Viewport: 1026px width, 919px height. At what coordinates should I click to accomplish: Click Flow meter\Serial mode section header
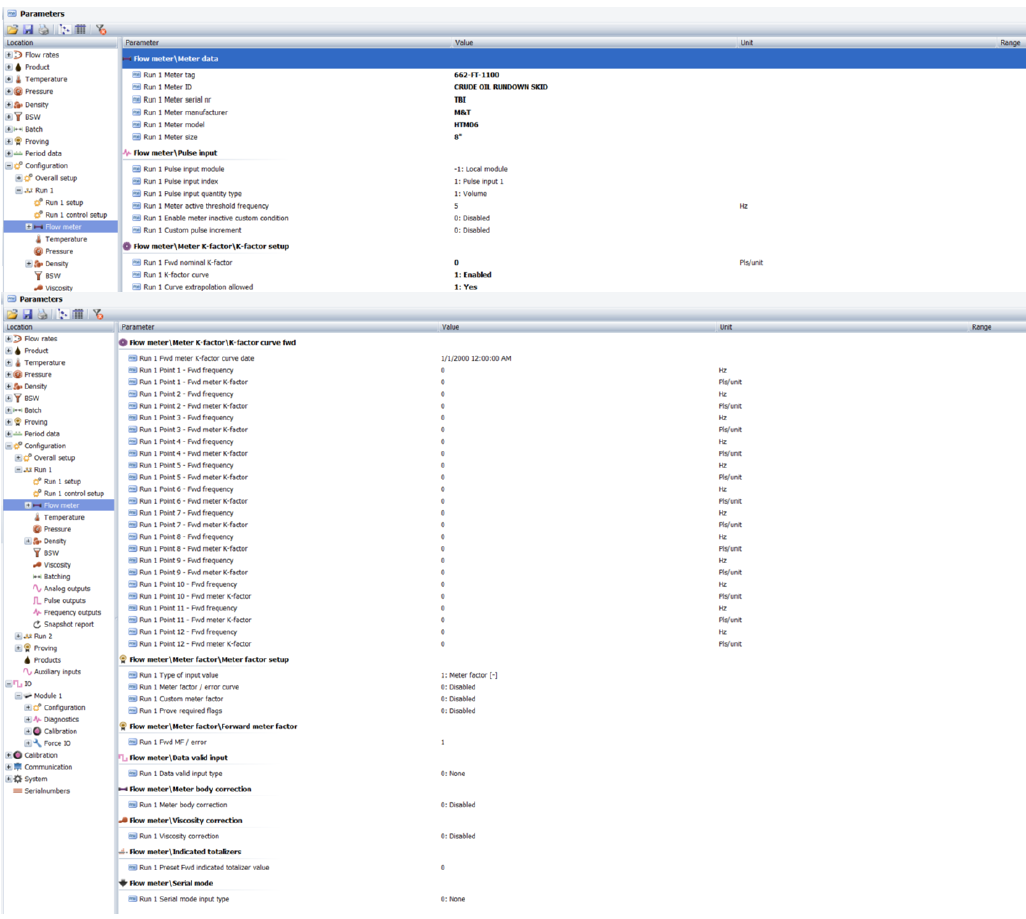click(171, 883)
